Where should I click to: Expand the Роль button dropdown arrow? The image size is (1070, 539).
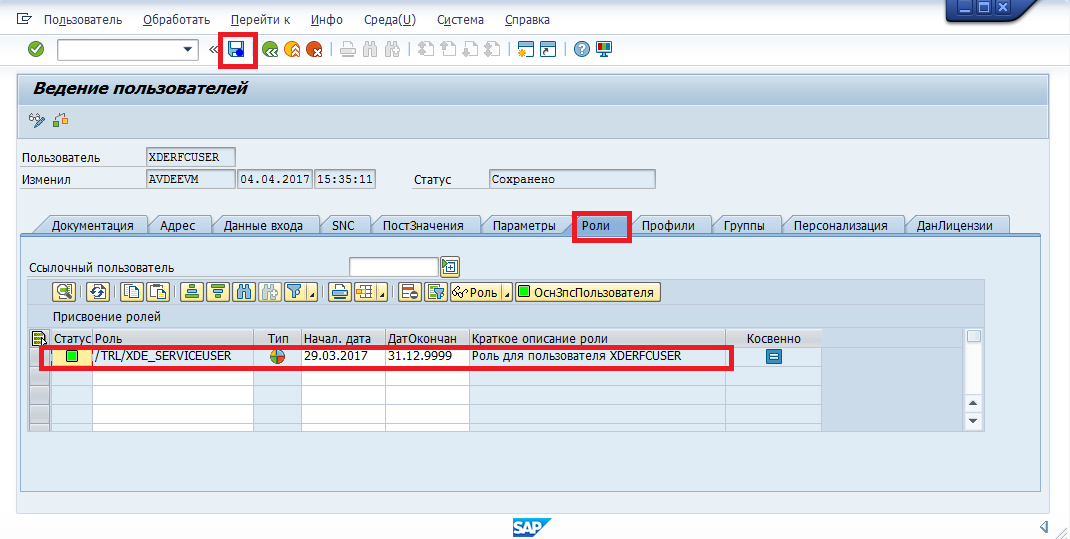point(506,293)
